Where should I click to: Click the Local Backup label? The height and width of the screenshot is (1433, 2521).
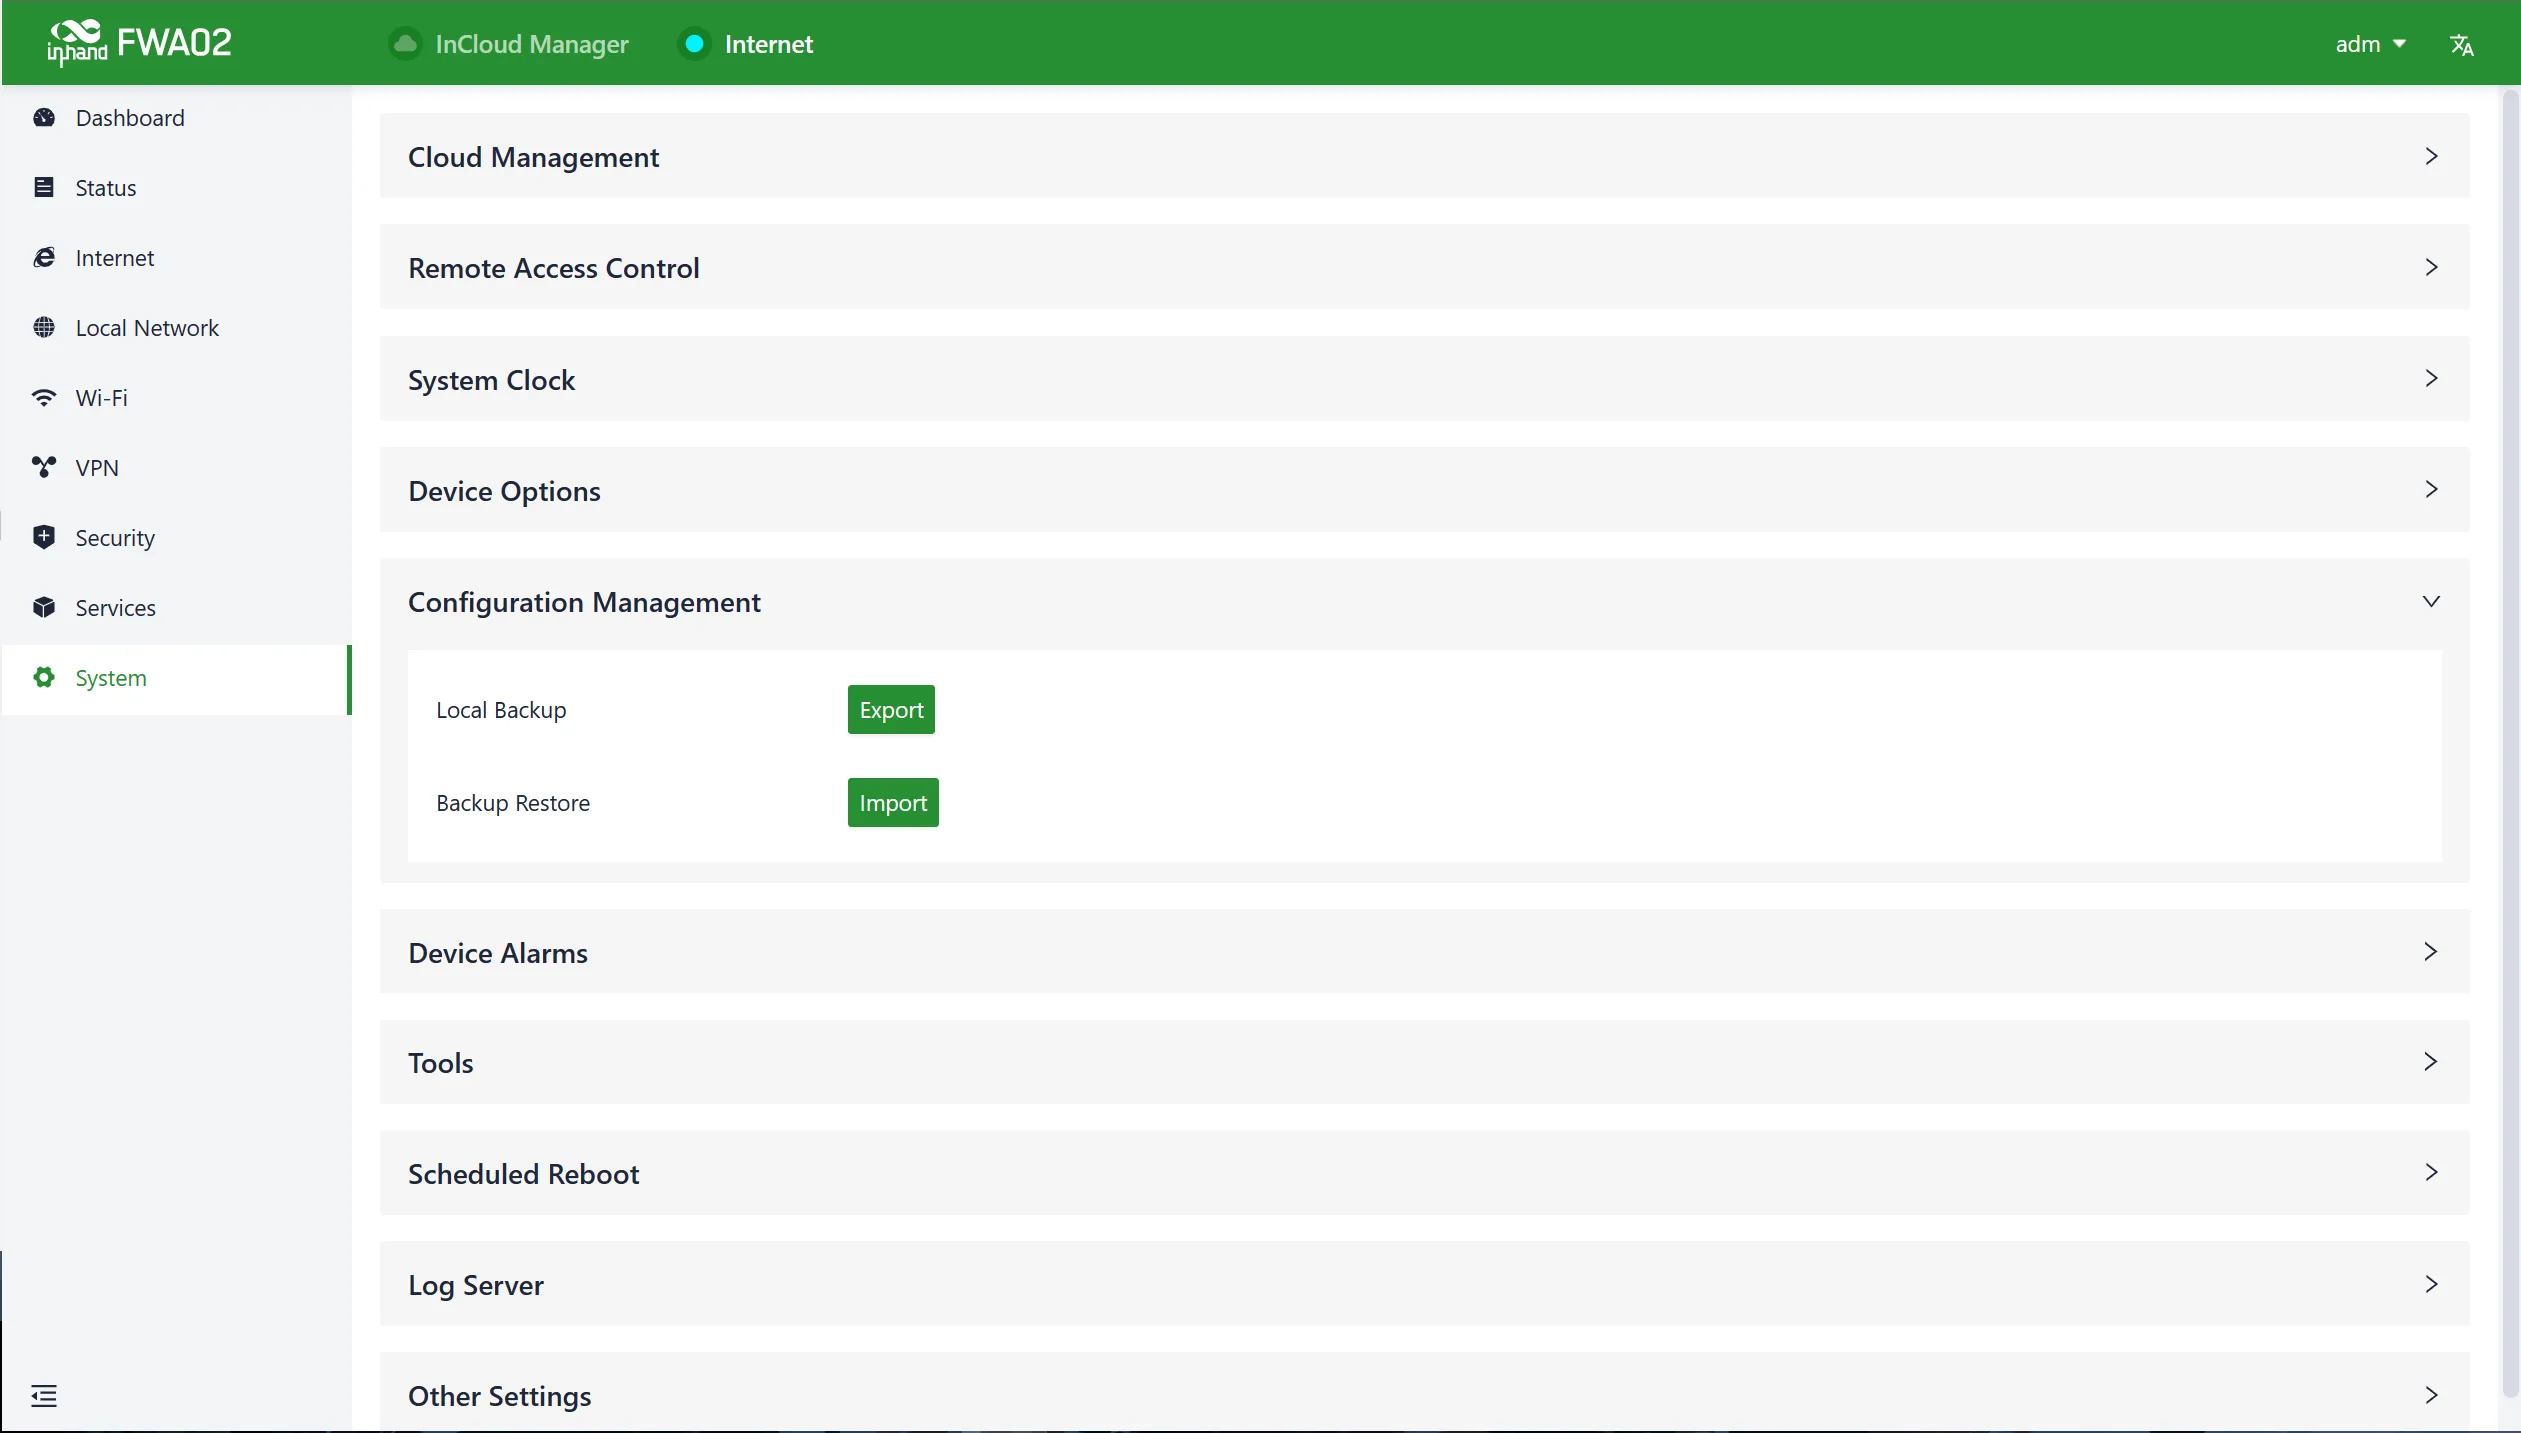[501, 710]
